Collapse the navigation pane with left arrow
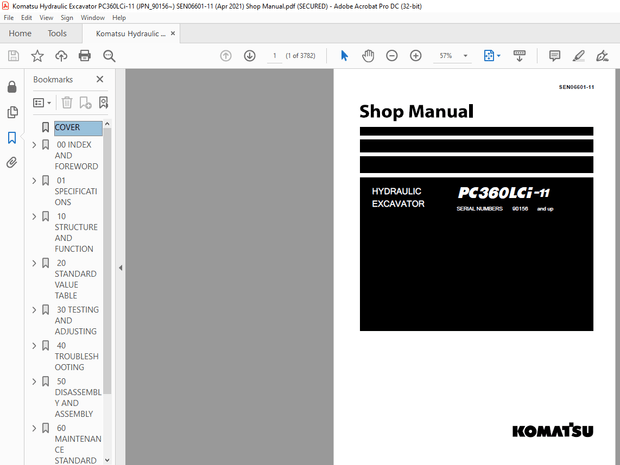 click(x=120, y=268)
